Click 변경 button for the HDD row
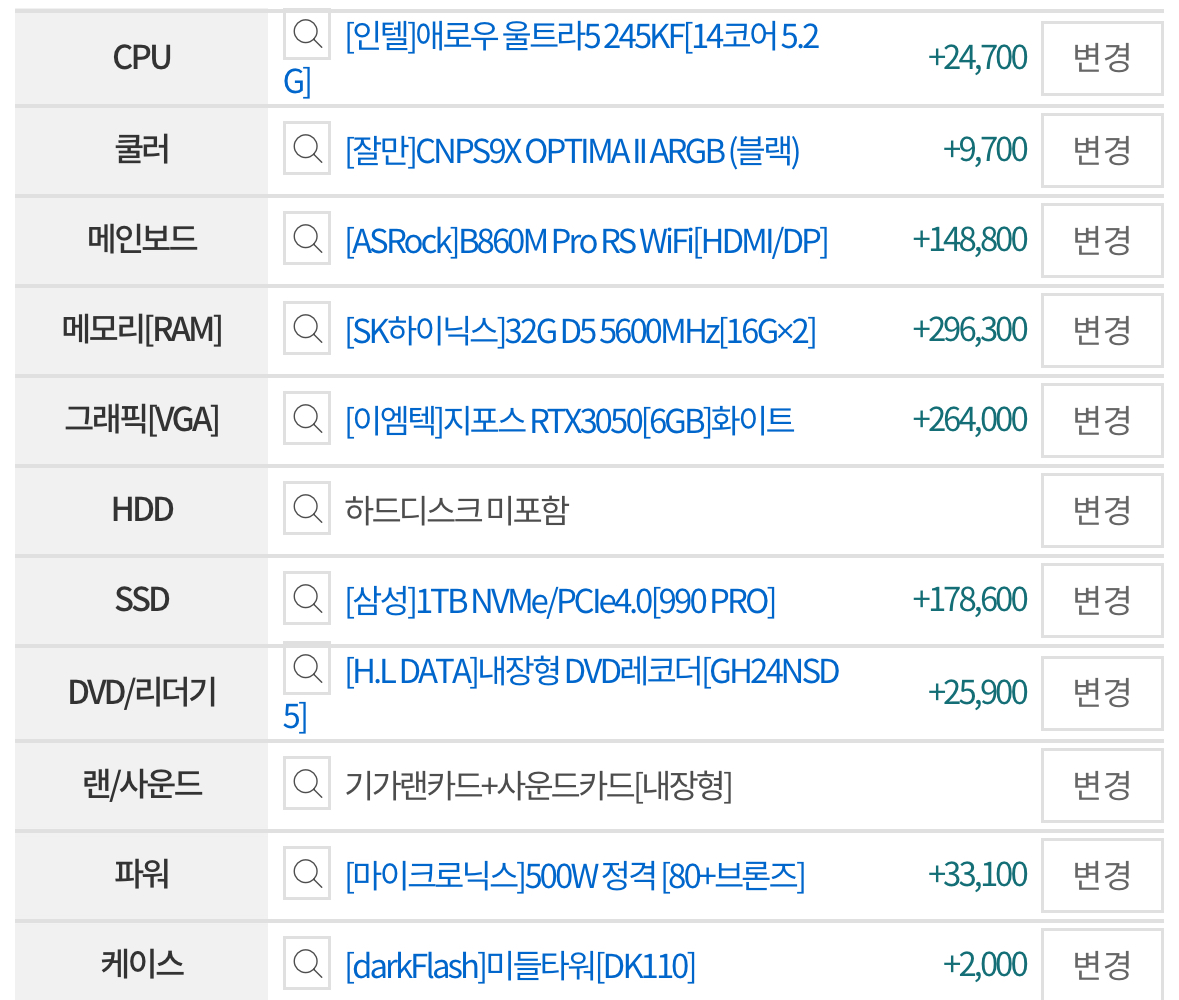Viewport: 1179px width, 1000px height. tap(1102, 511)
